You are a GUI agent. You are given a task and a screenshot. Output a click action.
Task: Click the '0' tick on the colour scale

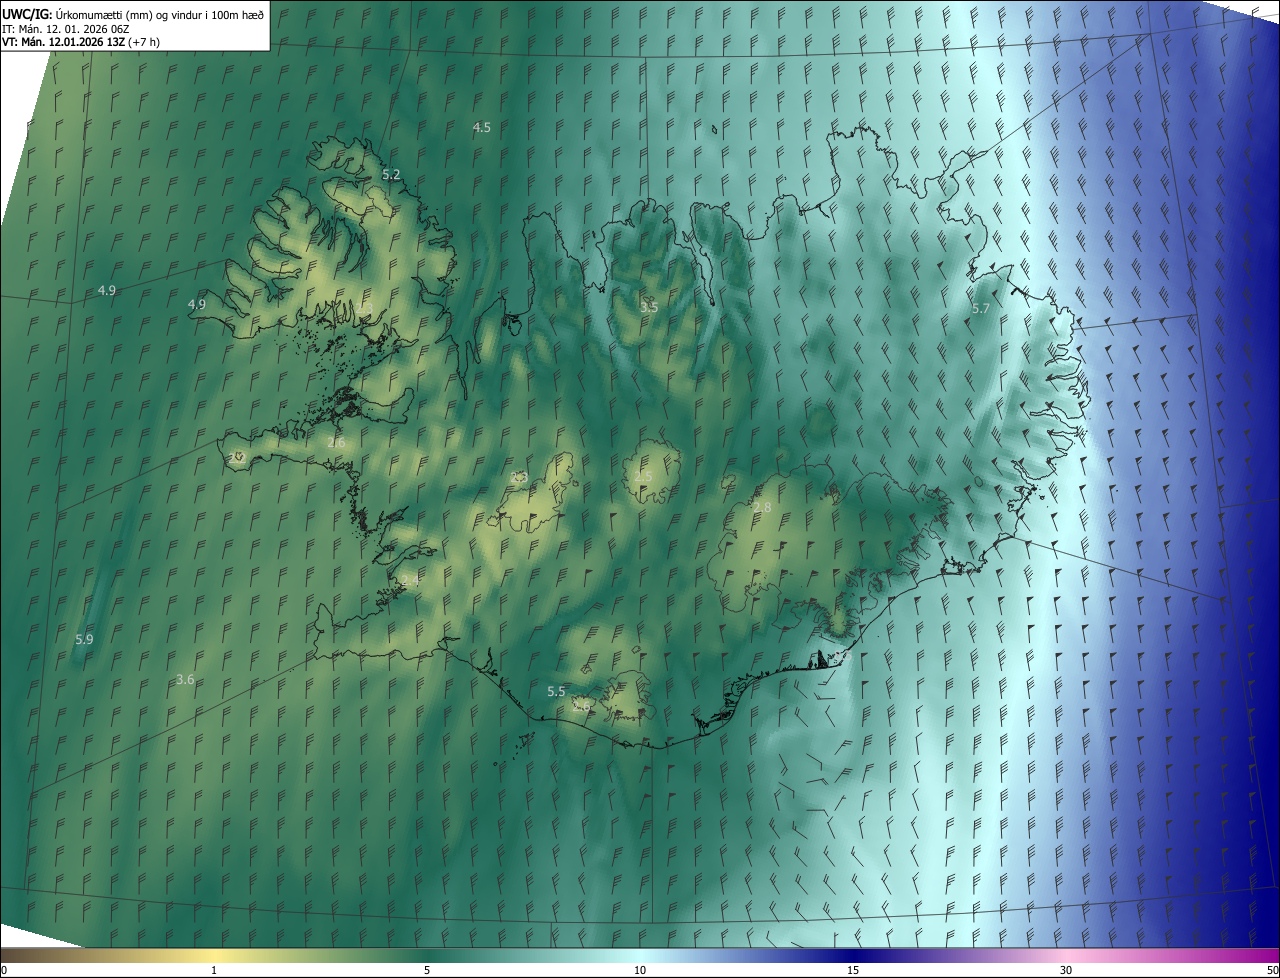click(x=4, y=970)
